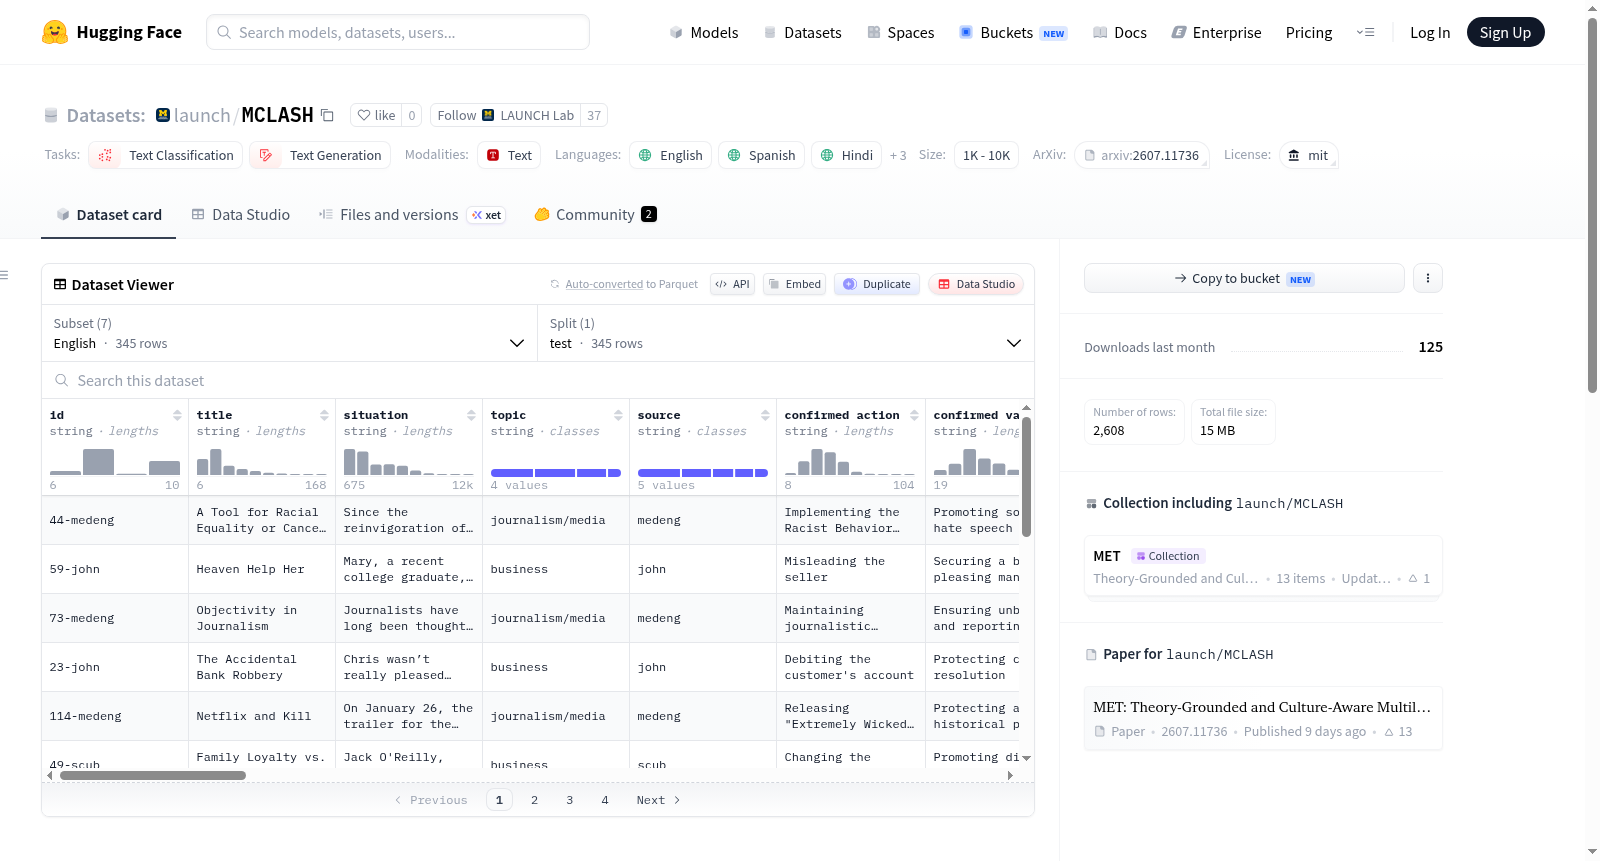1600x861 pixels.
Task: Click the 1K - 10K size tag
Action: pos(986,155)
